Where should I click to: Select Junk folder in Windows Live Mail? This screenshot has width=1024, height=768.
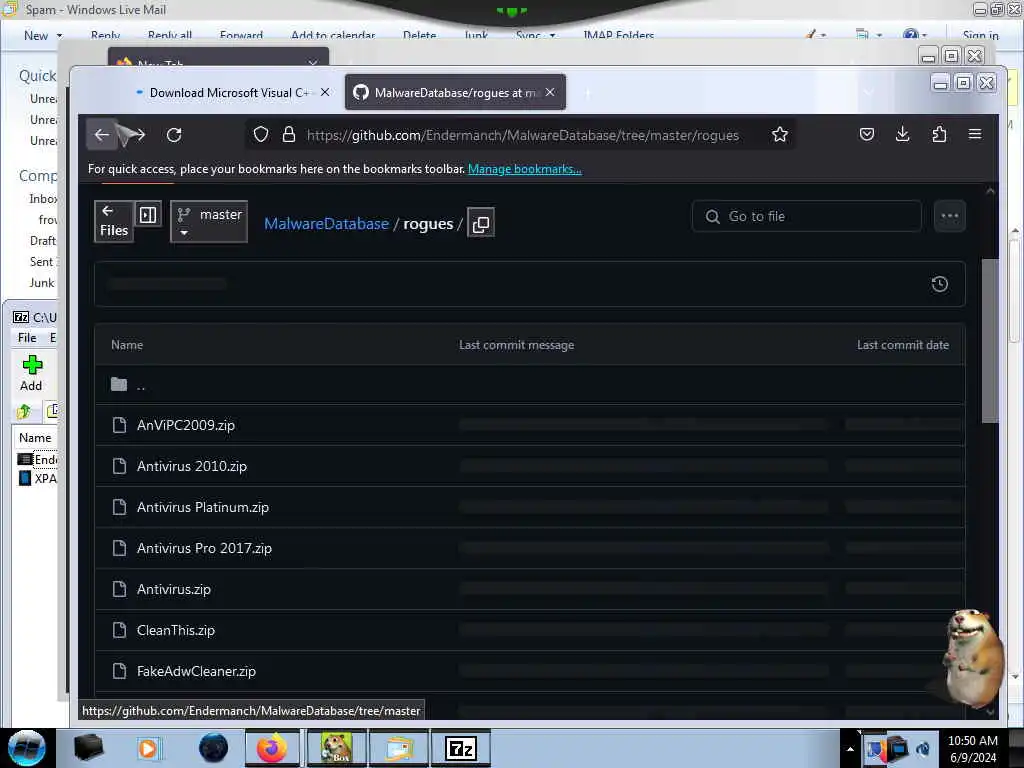coord(42,283)
